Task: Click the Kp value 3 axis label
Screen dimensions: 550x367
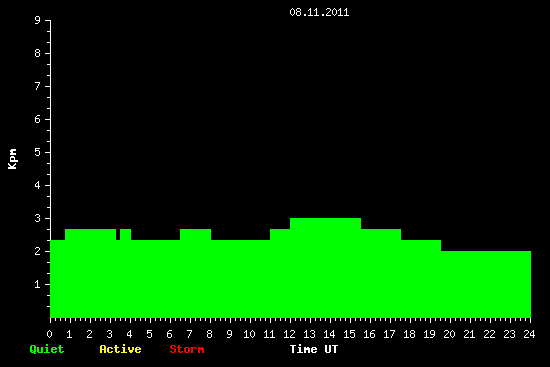Action: pos(38,218)
